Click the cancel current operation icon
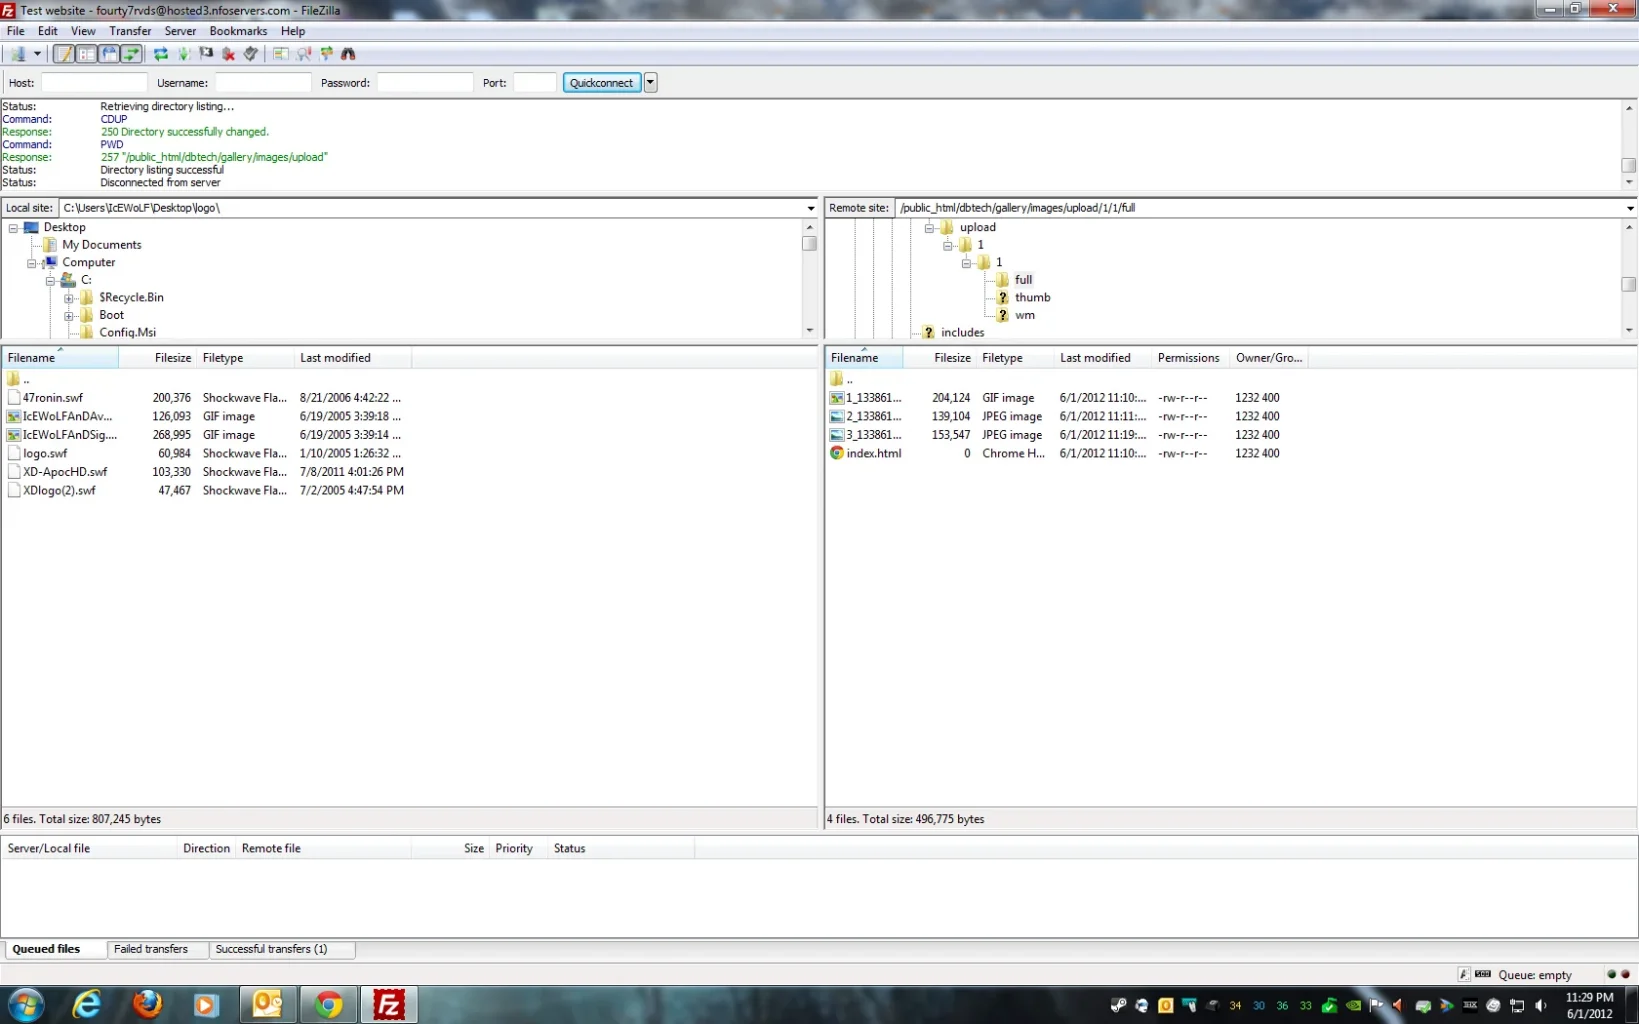Viewport: 1639px width, 1024px height. point(206,54)
